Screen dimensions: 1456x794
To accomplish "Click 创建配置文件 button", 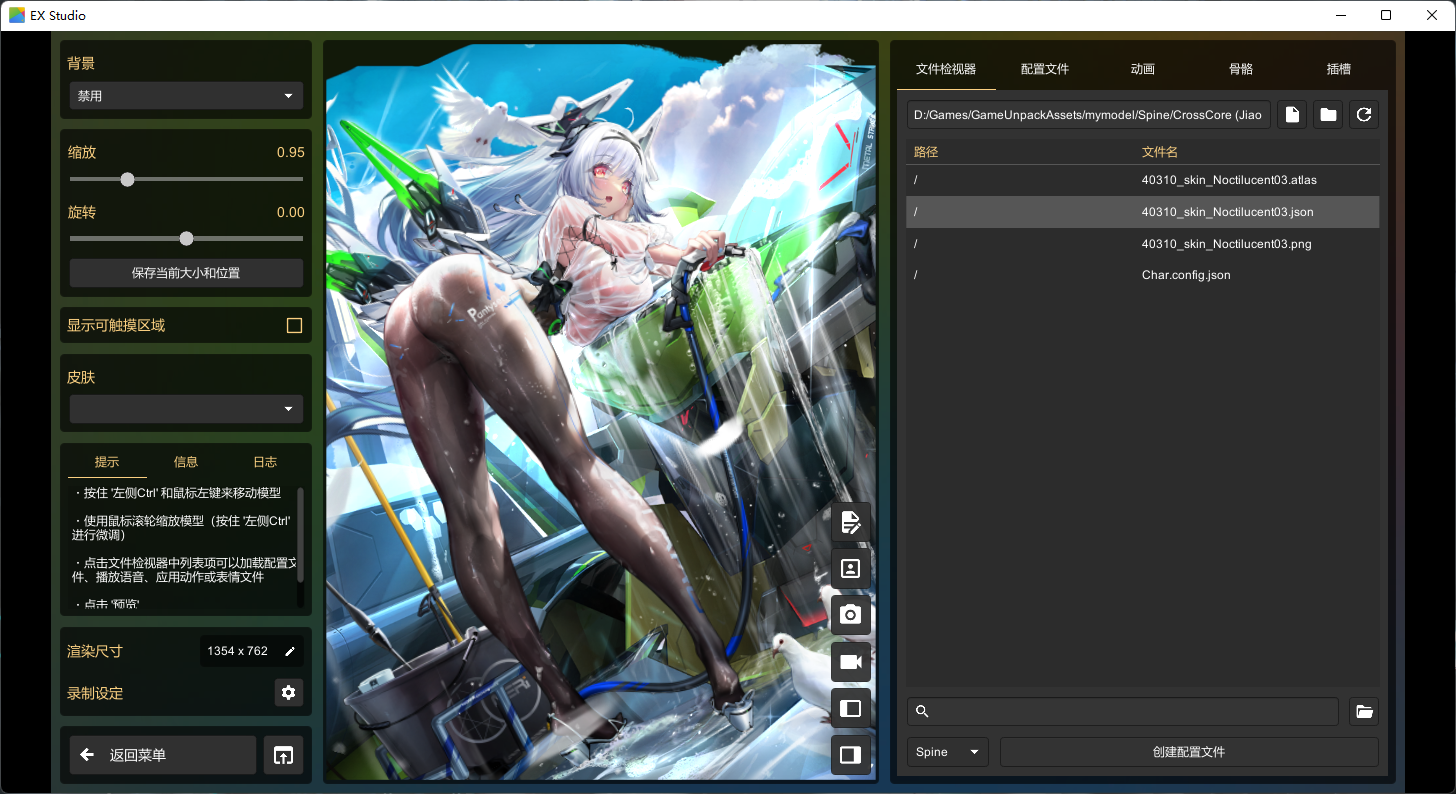I will coord(1189,752).
